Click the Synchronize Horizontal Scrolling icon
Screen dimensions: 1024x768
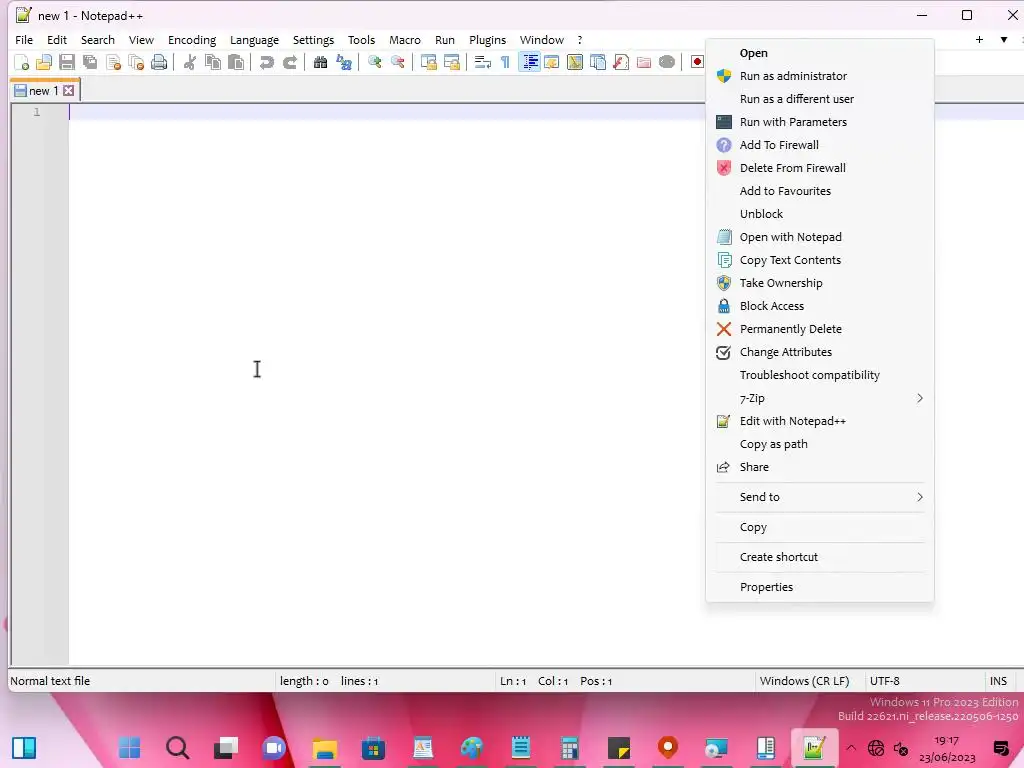[x=452, y=63]
